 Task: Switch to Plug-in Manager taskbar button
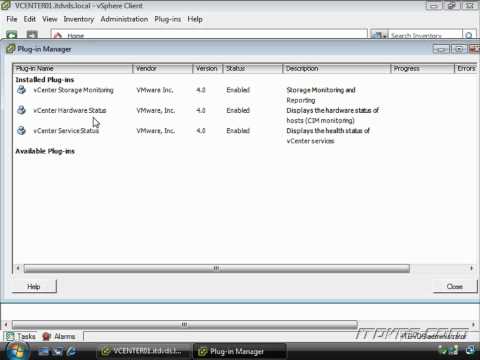point(239,351)
